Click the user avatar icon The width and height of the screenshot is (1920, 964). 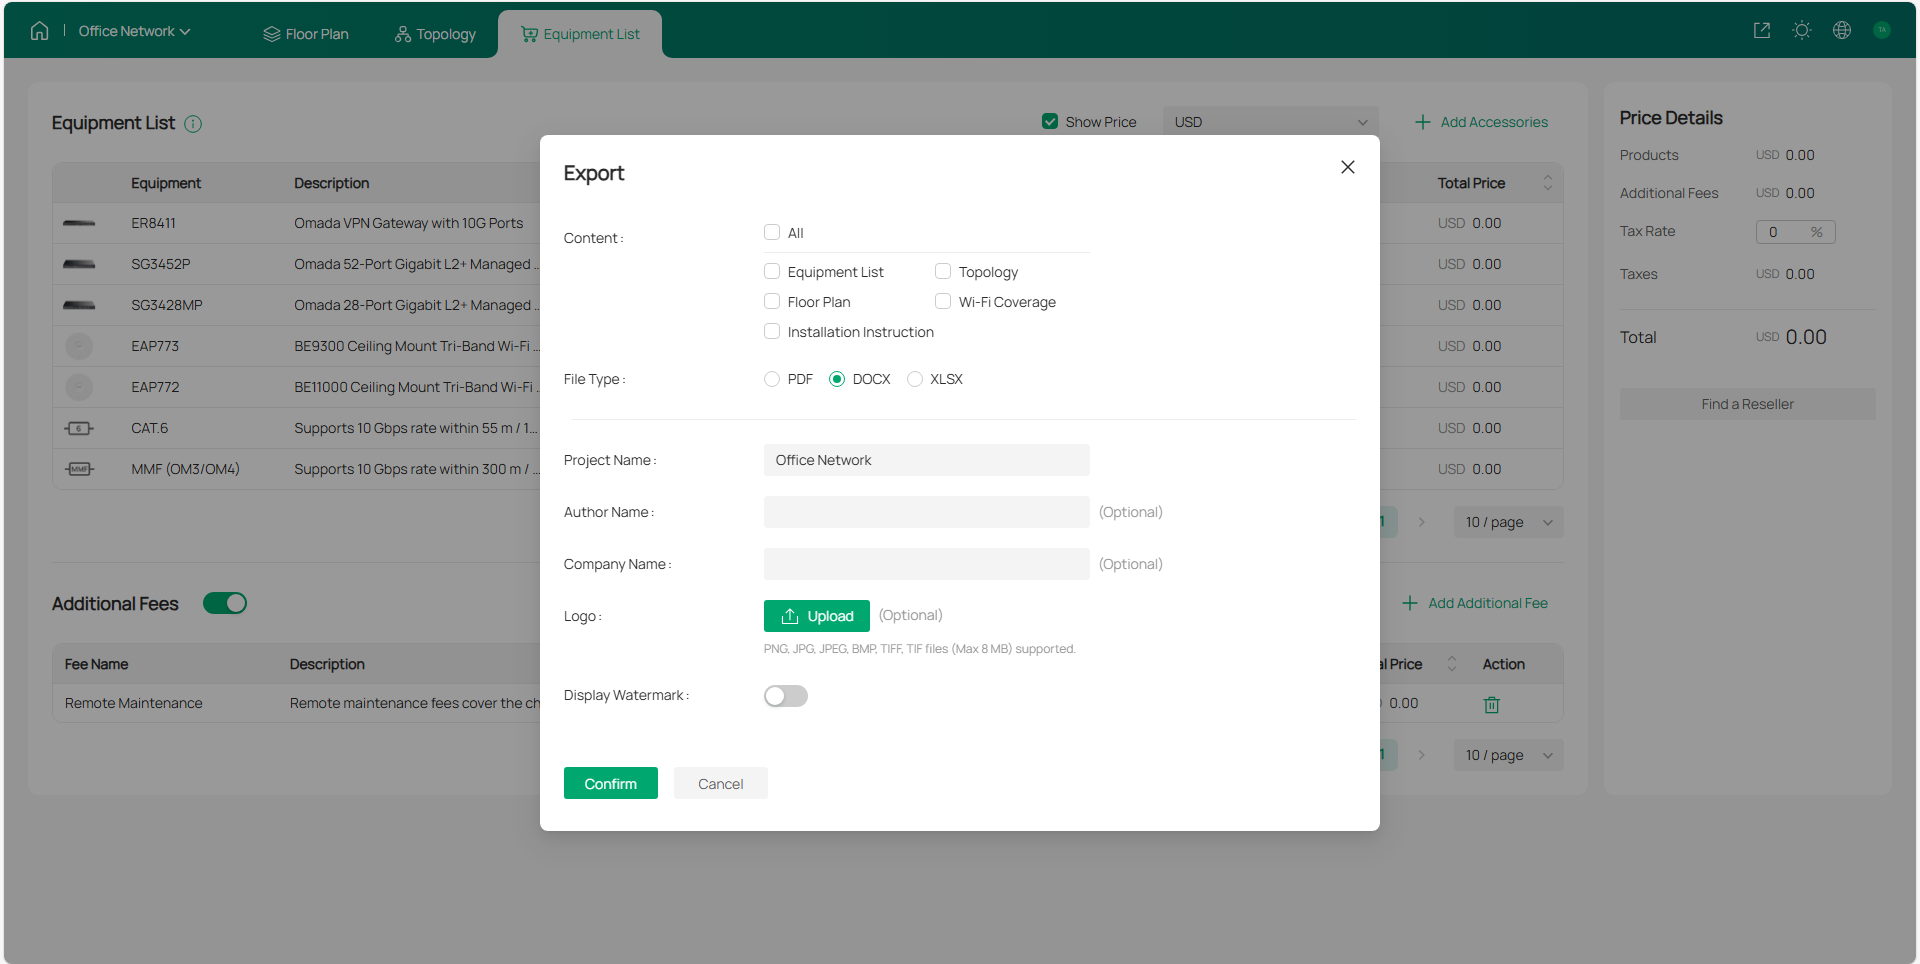pyautogui.click(x=1882, y=31)
